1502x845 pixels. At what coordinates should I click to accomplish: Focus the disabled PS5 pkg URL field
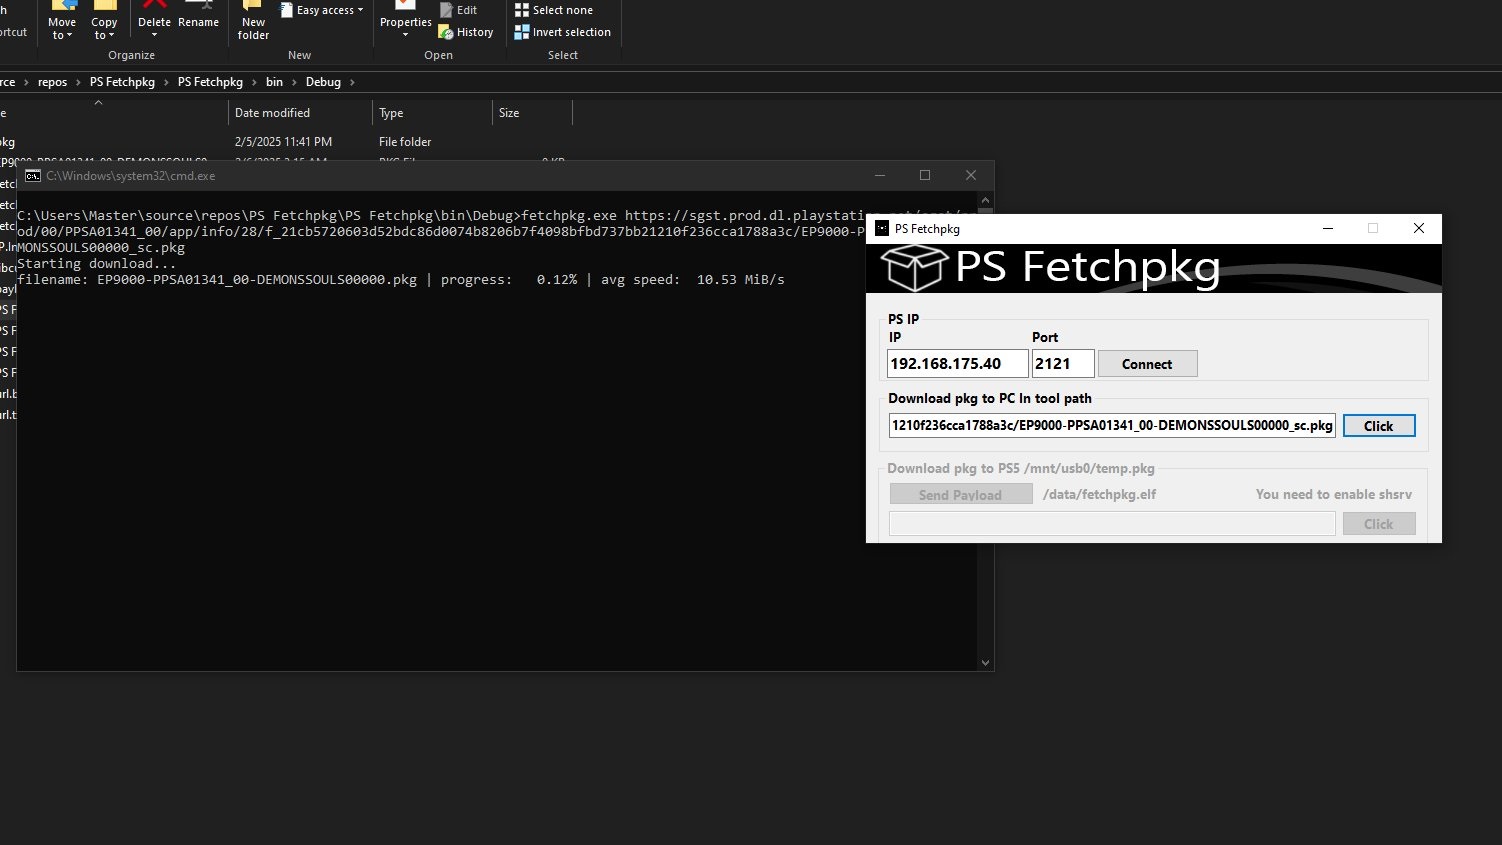pos(1112,524)
